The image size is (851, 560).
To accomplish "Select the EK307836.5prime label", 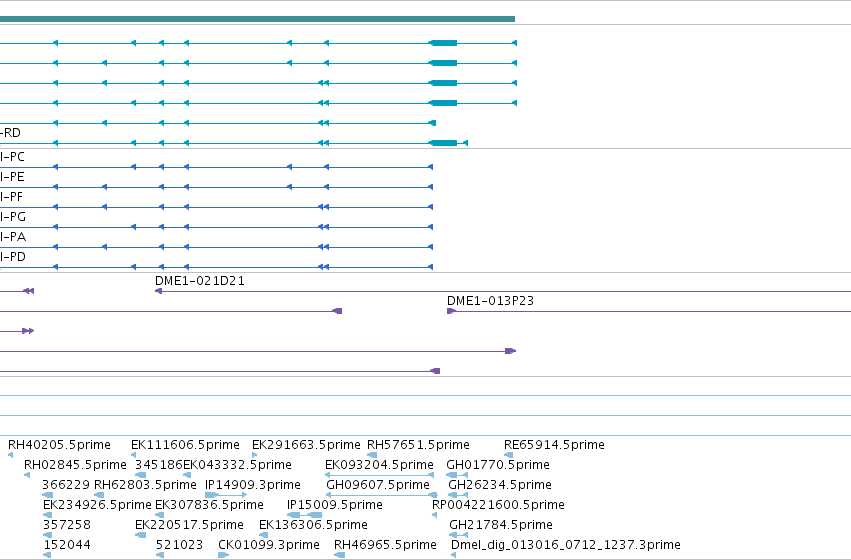I will tap(209, 505).
